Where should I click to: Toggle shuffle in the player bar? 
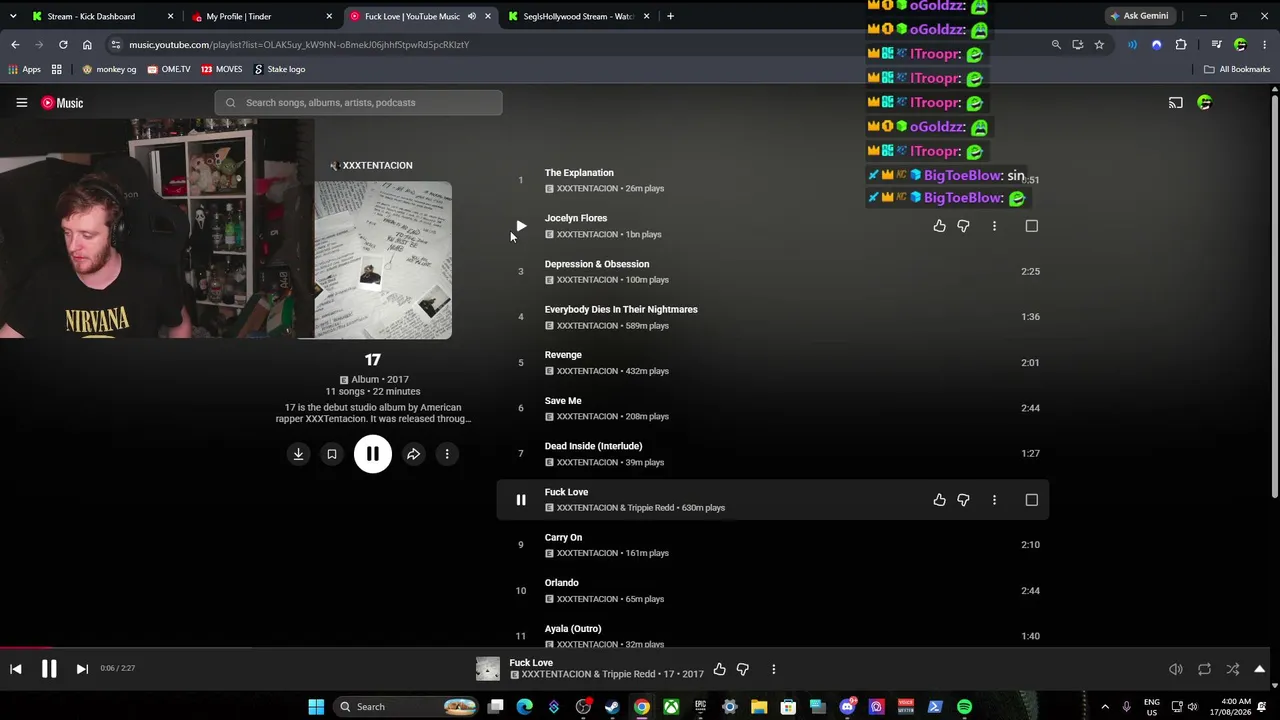1233,669
